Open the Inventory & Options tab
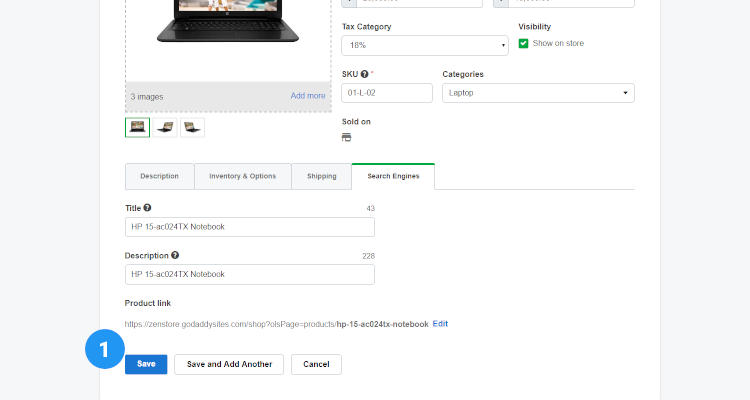This screenshot has height=400, width=750. coord(242,176)
